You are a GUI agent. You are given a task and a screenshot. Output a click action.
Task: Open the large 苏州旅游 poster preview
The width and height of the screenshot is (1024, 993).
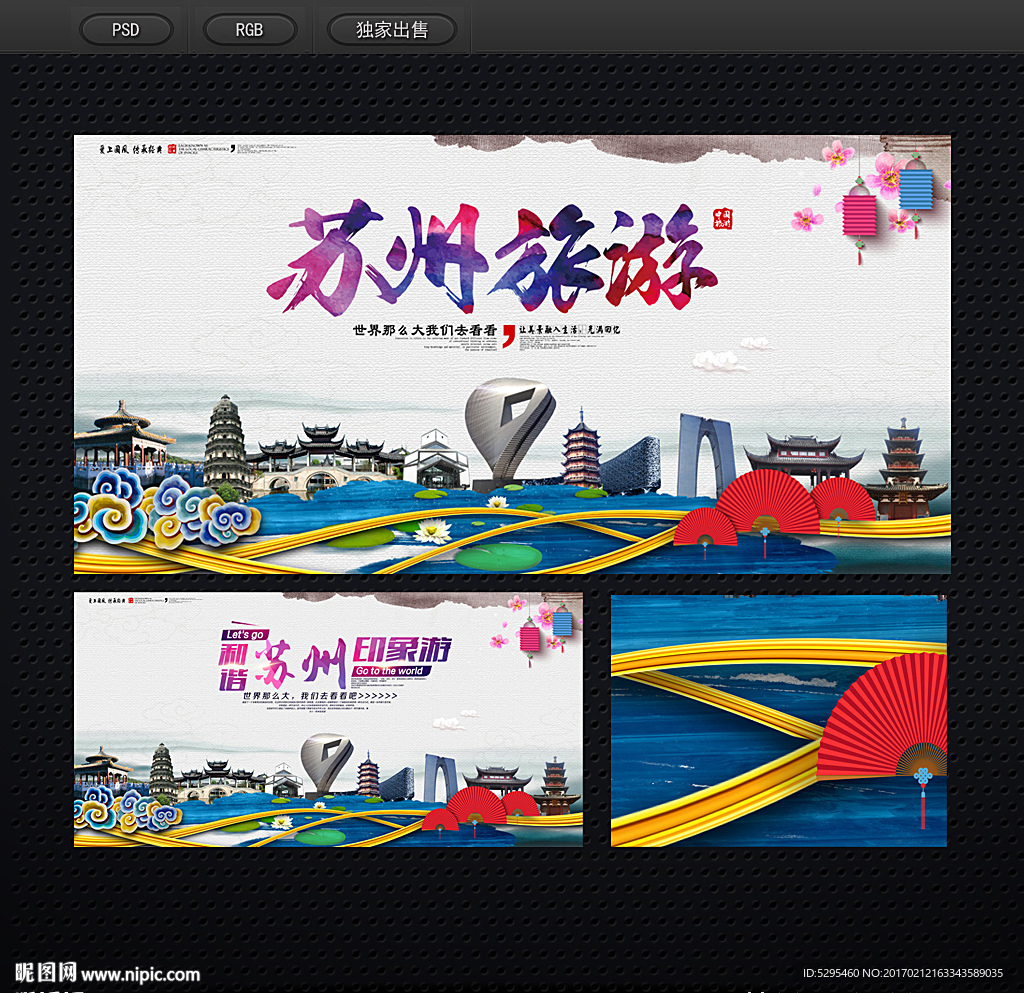(512, 355)
